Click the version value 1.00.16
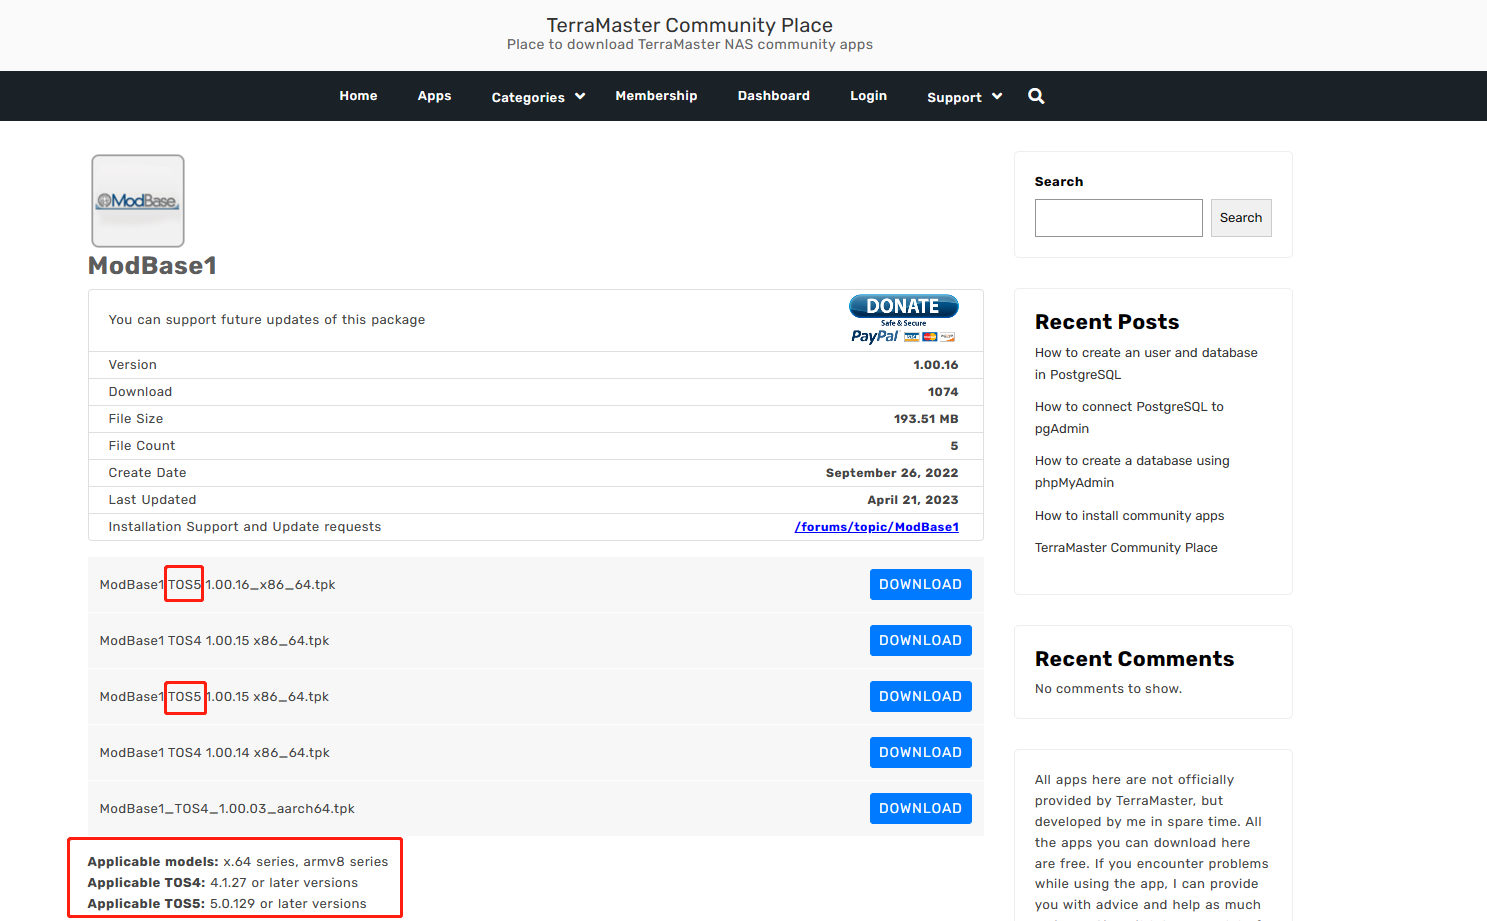Screen dimensions: 1487x921 point(935,365)
